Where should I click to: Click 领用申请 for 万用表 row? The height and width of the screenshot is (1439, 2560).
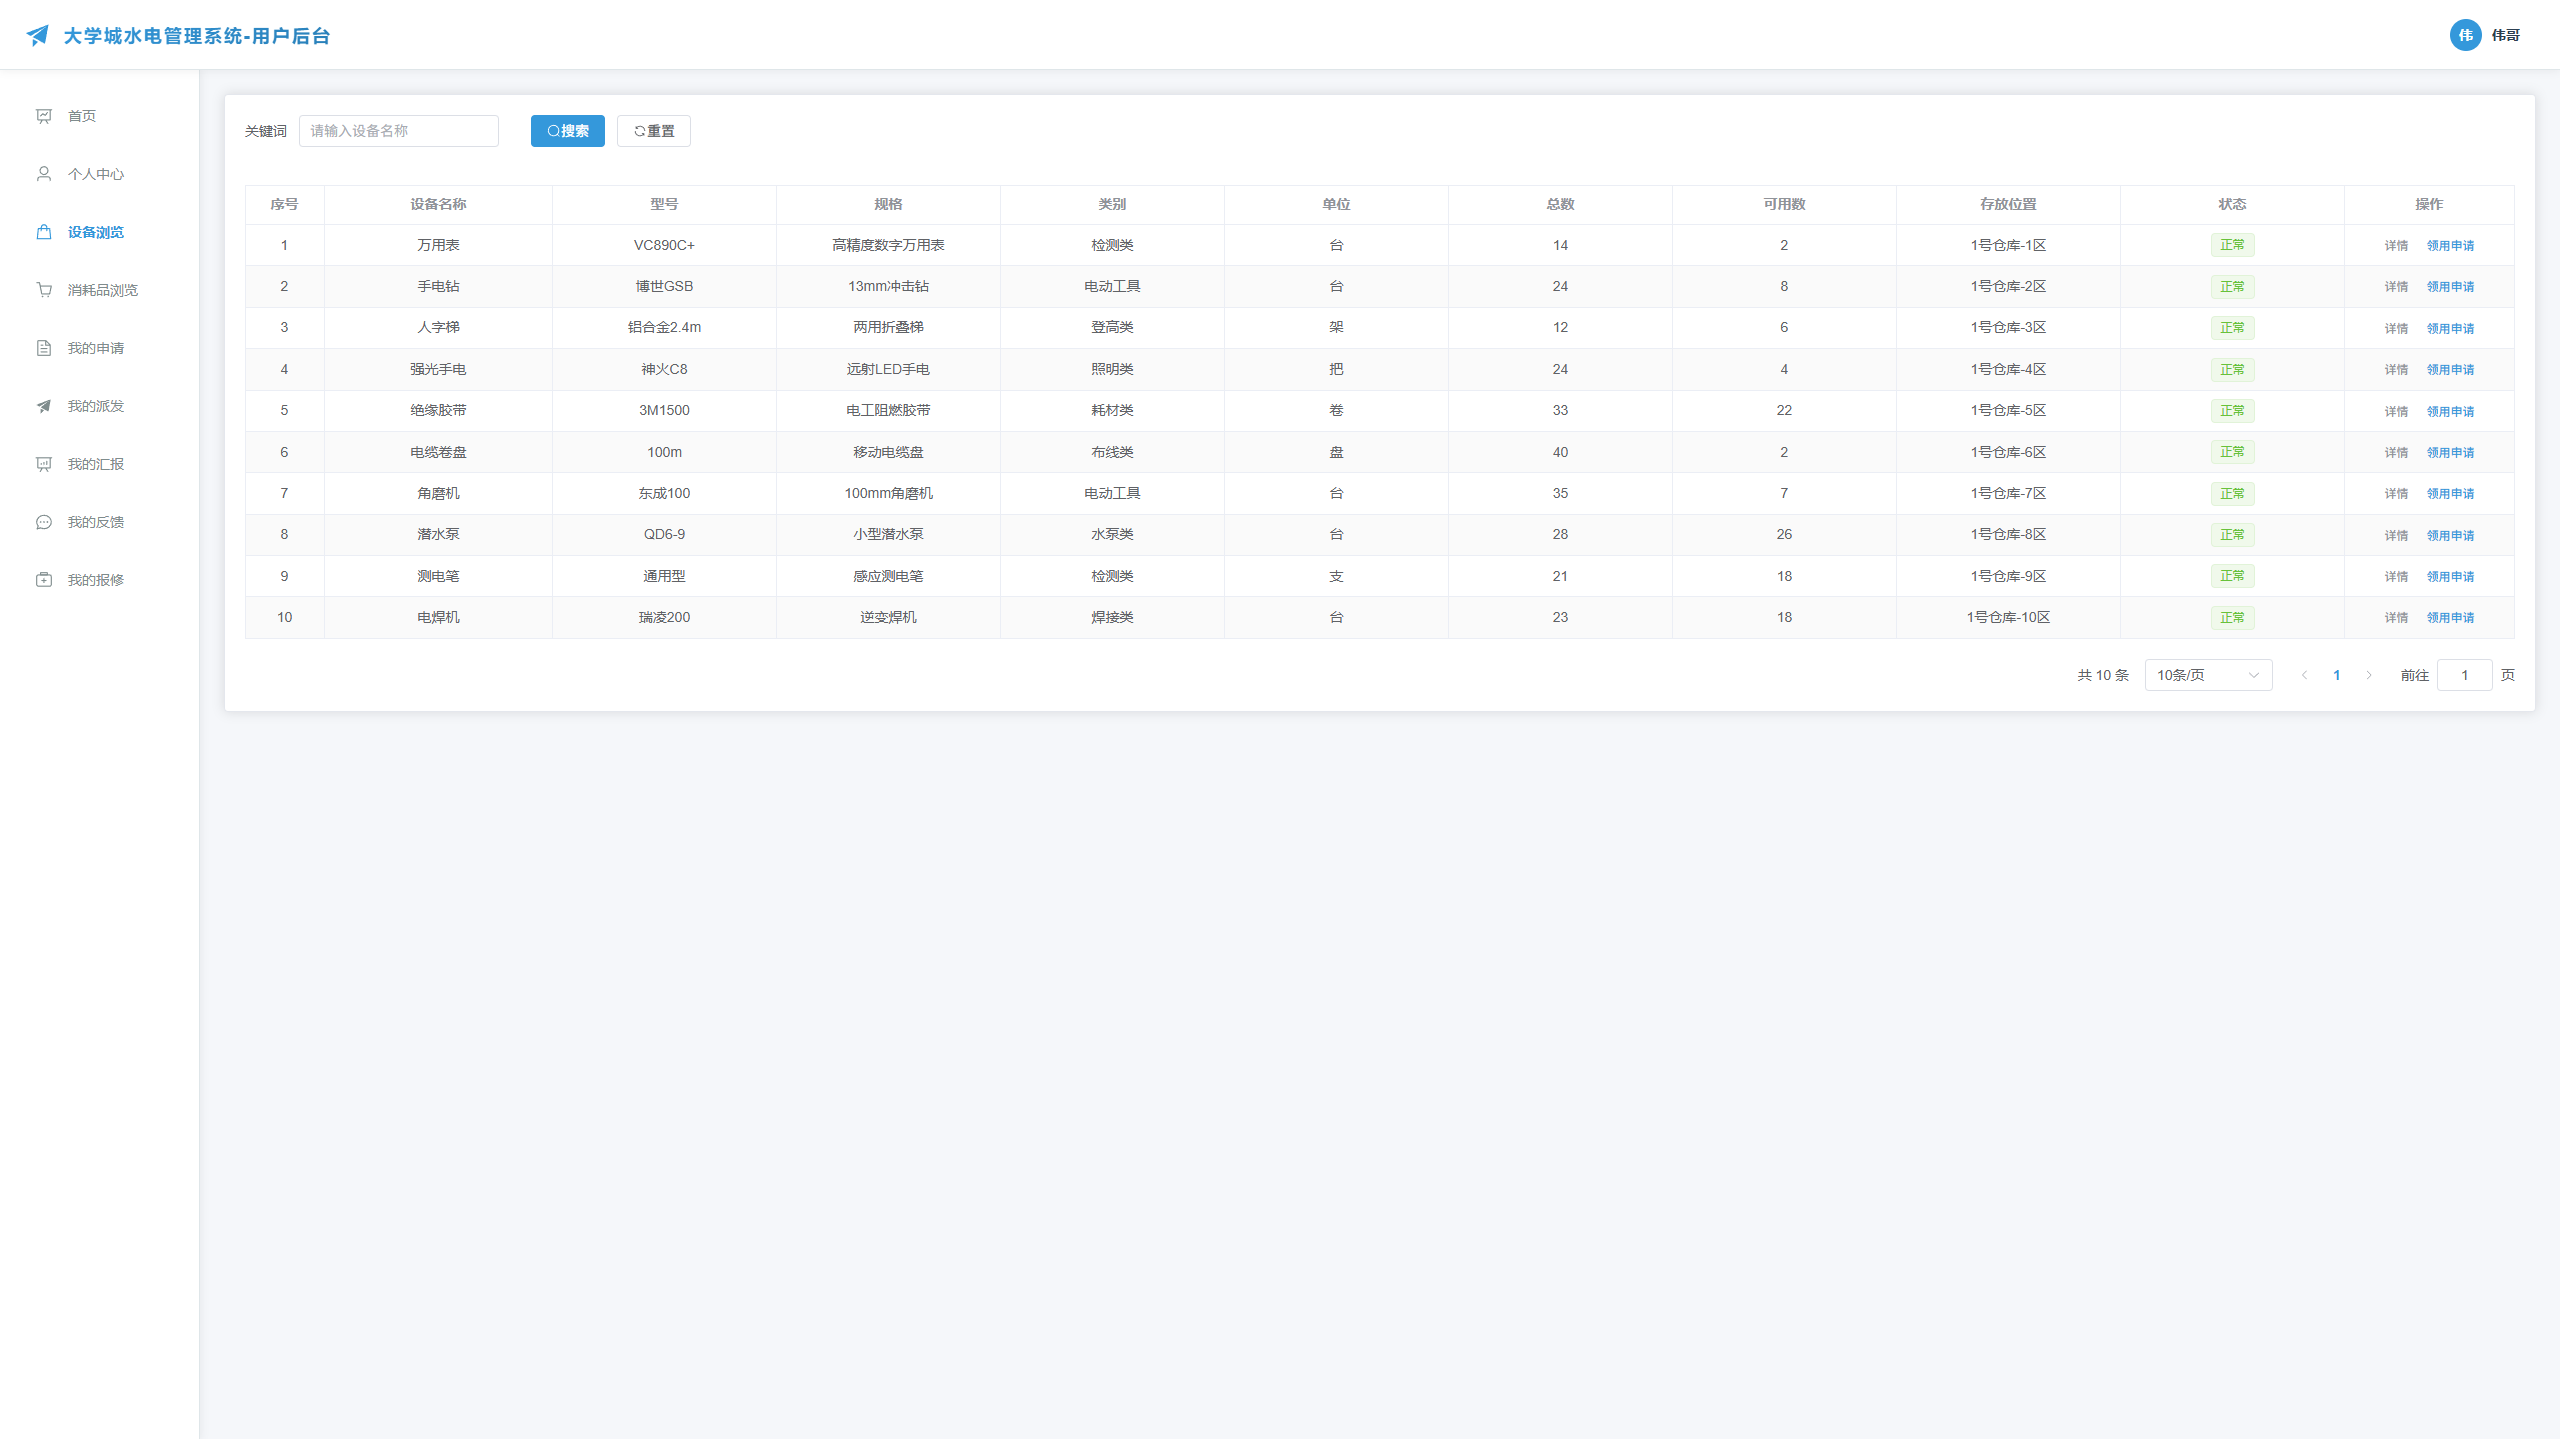[x=2450, y=246]
